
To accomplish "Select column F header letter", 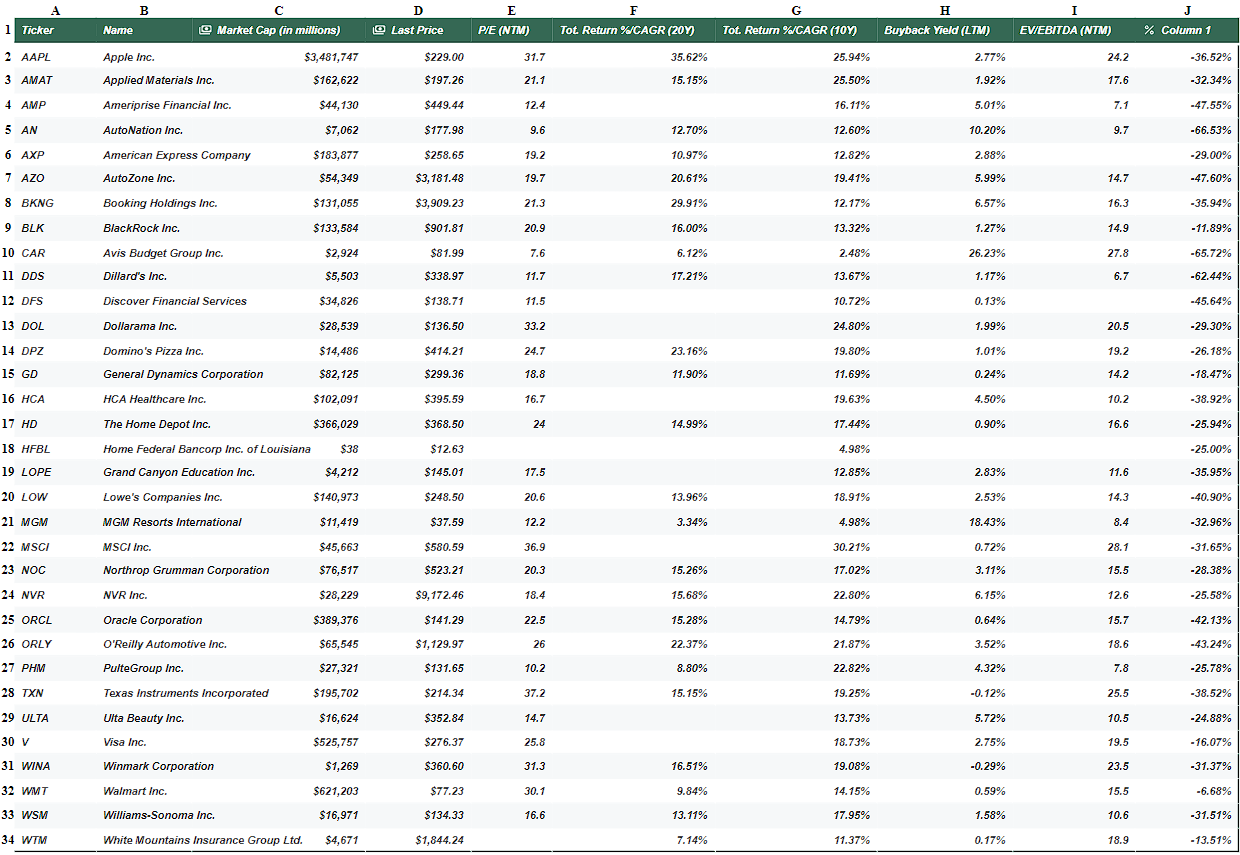I will coord(634,9).
